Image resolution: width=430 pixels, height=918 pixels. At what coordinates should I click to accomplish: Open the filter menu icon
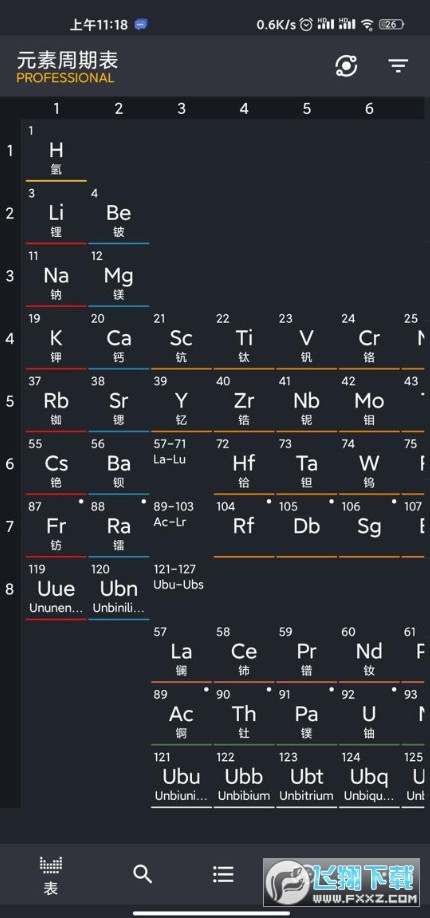(398, 66)
